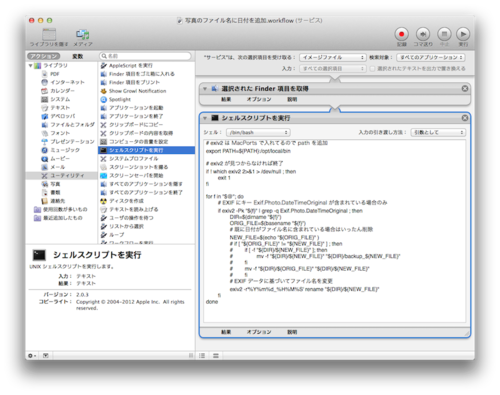
Task: Select the ミュージック category
Action: tap(65, 150)
